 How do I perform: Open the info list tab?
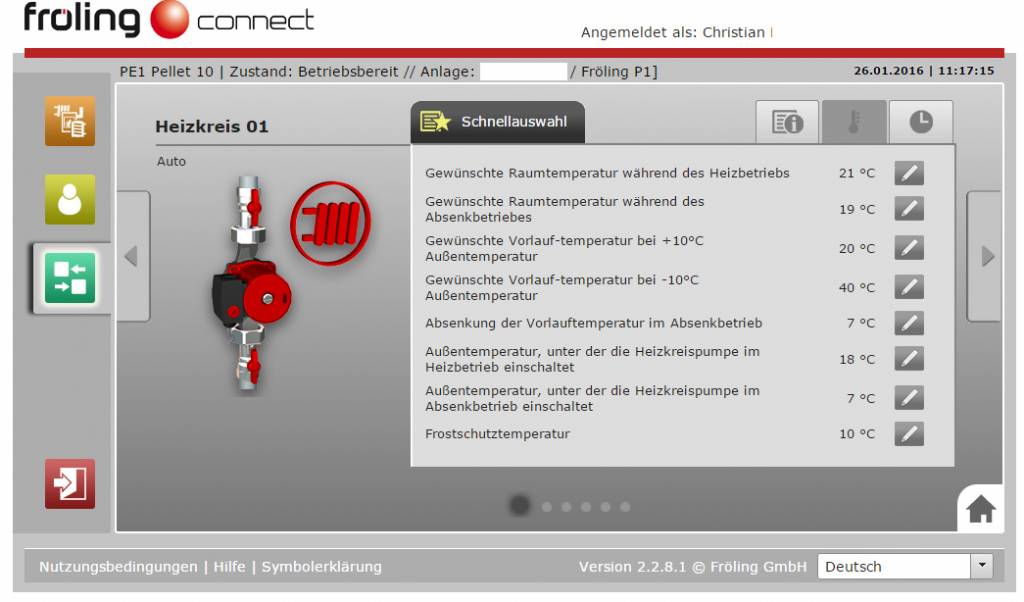tap(787, 122)
